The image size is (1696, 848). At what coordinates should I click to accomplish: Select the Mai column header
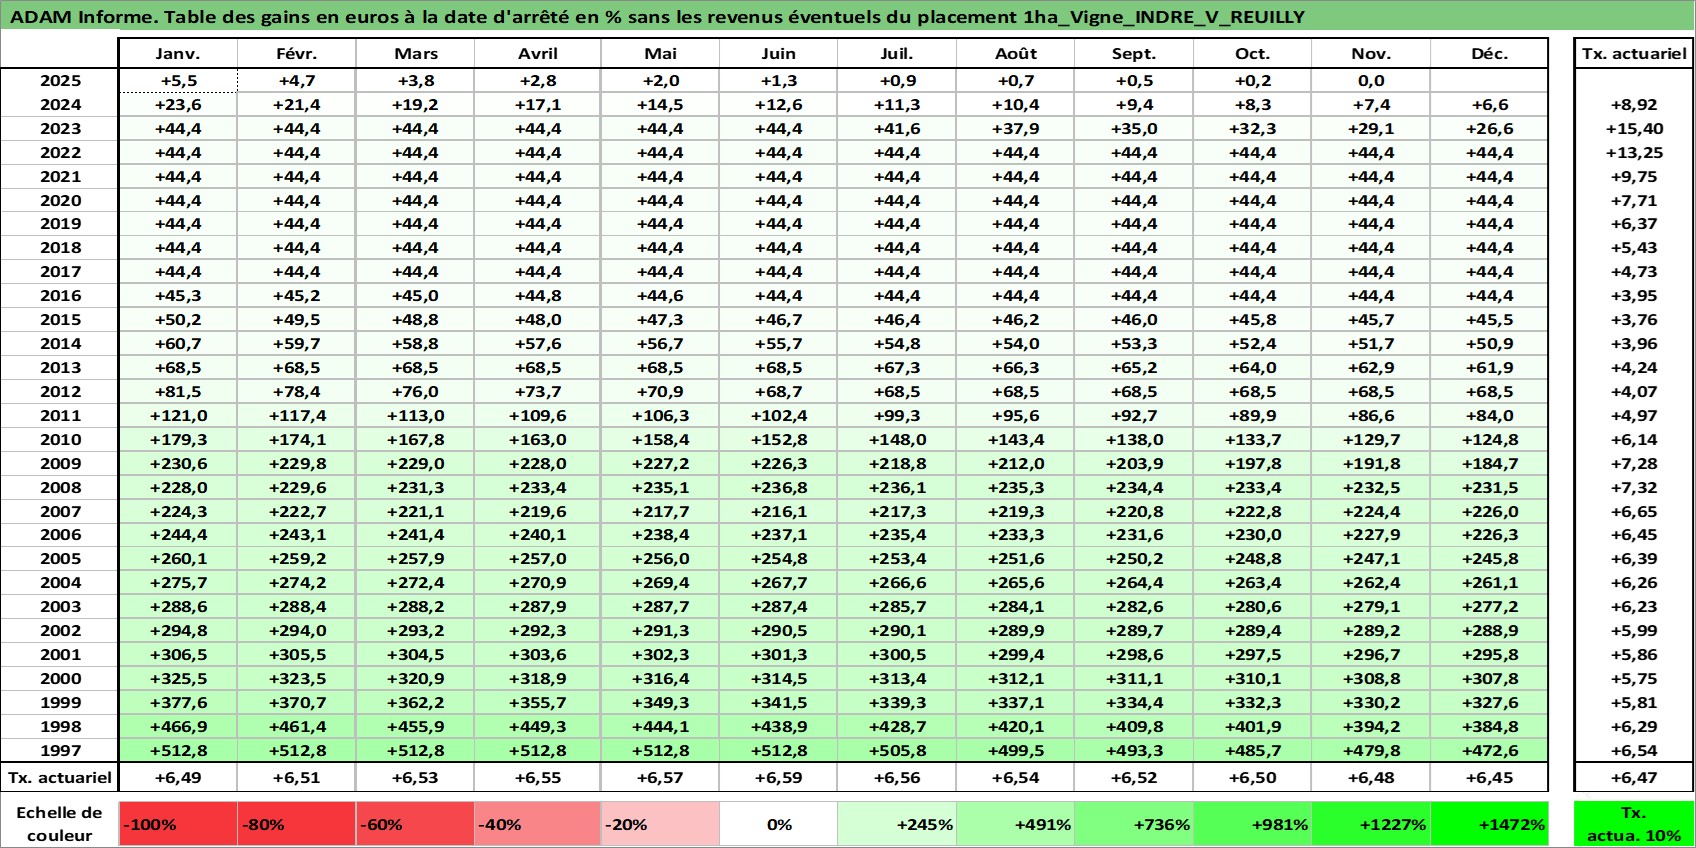[660, 54]
